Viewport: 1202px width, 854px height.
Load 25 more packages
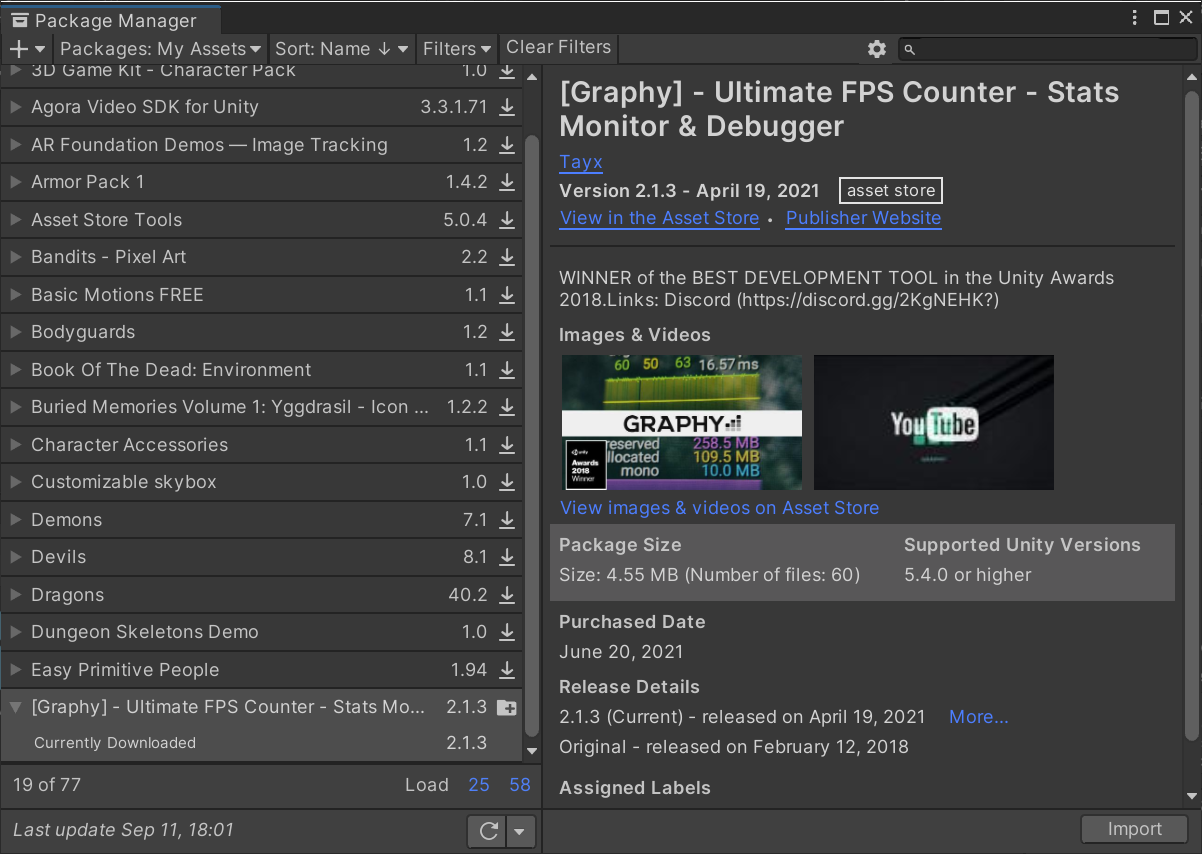[x=479, y=785]
